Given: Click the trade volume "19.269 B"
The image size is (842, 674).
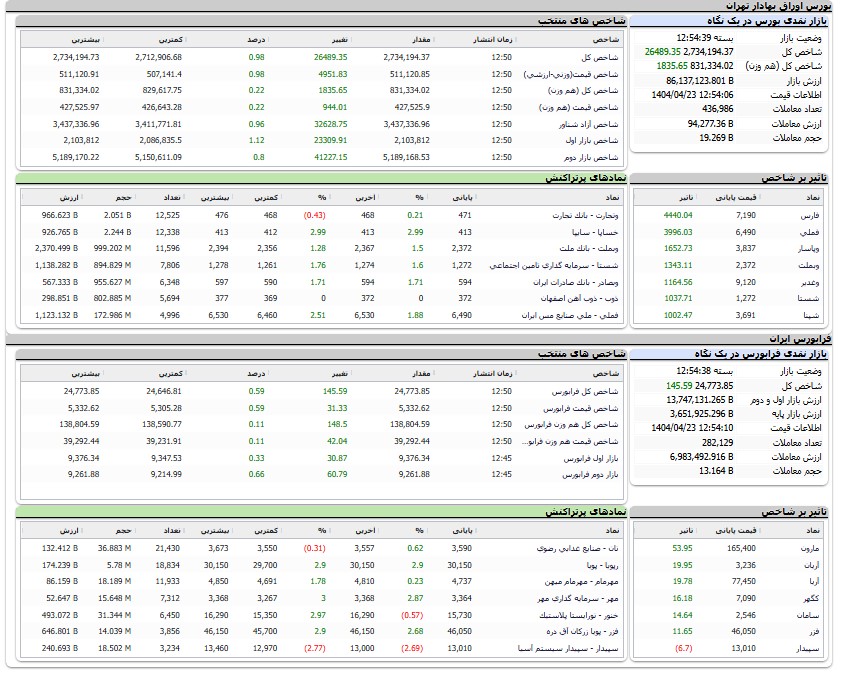Looking at the screenshot, I should 716,138.
